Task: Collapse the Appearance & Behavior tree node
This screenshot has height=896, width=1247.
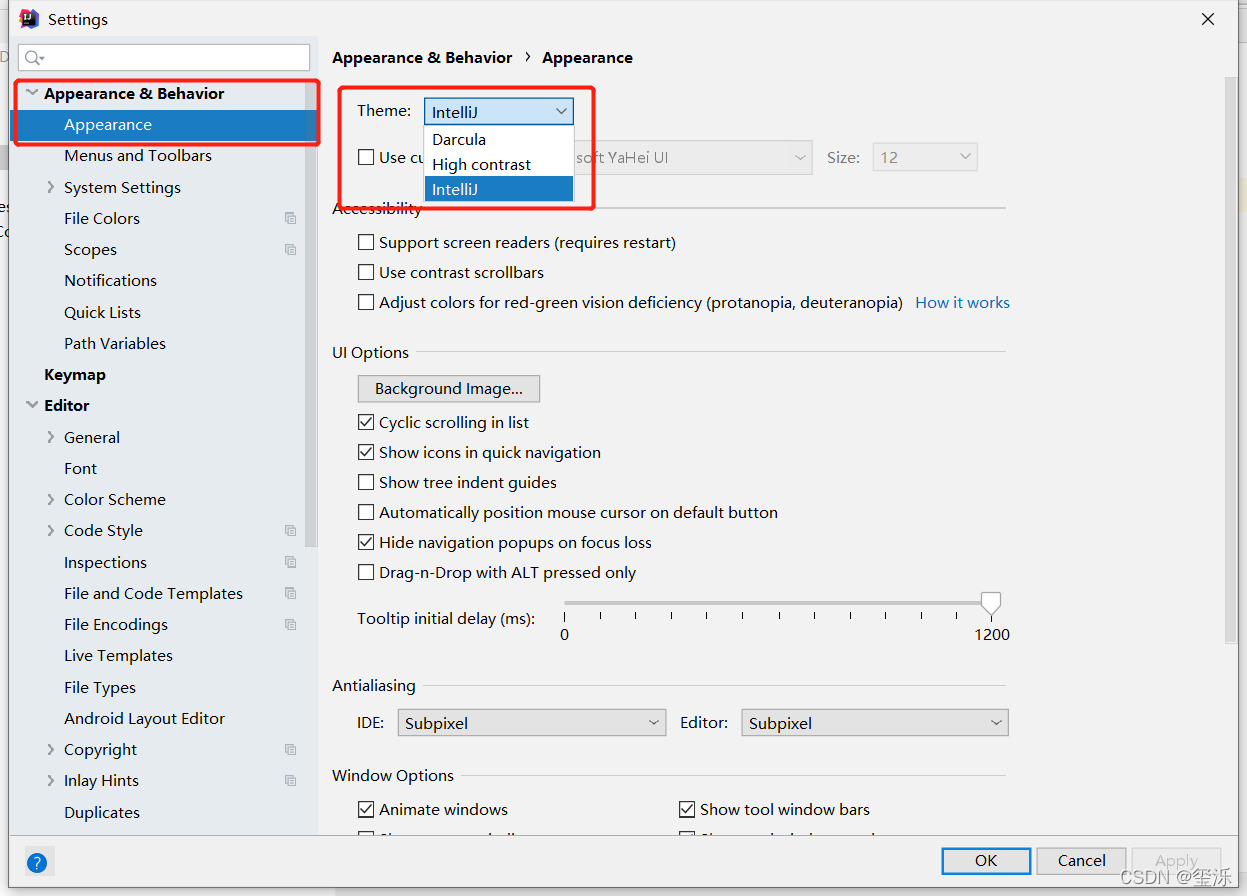Action: point(32,93)
